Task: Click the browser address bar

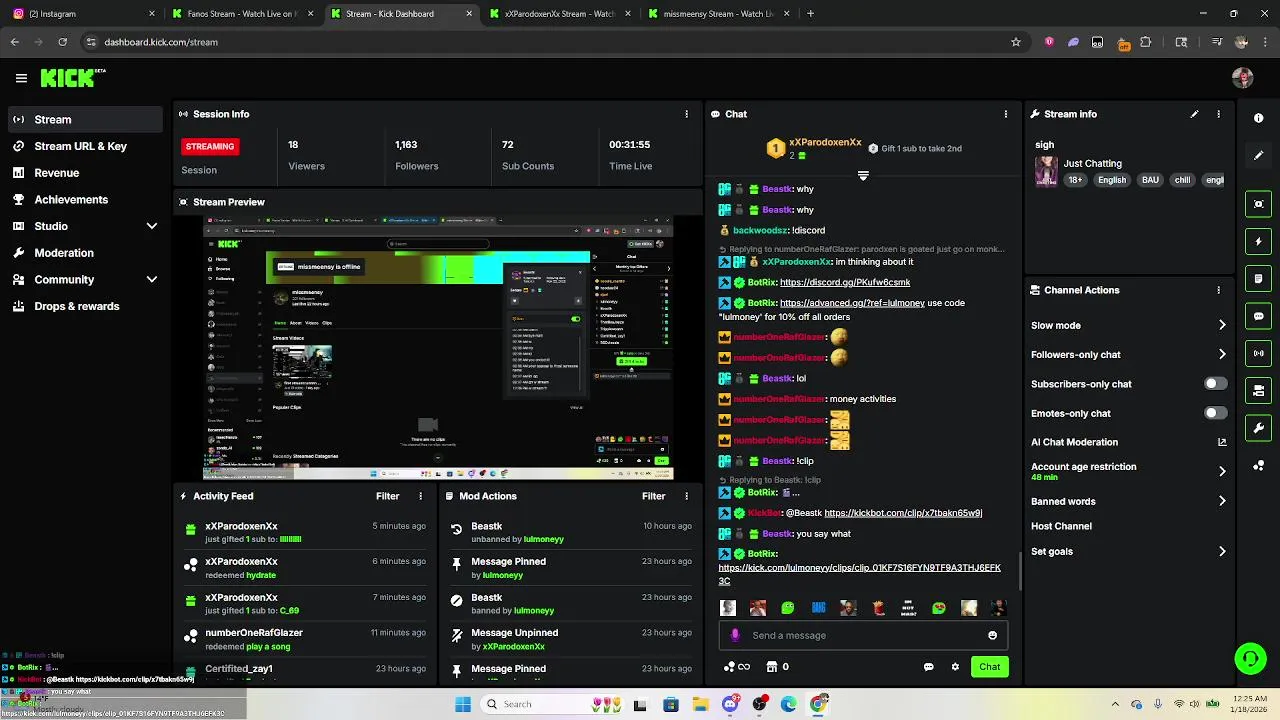Action: (545, 42)
